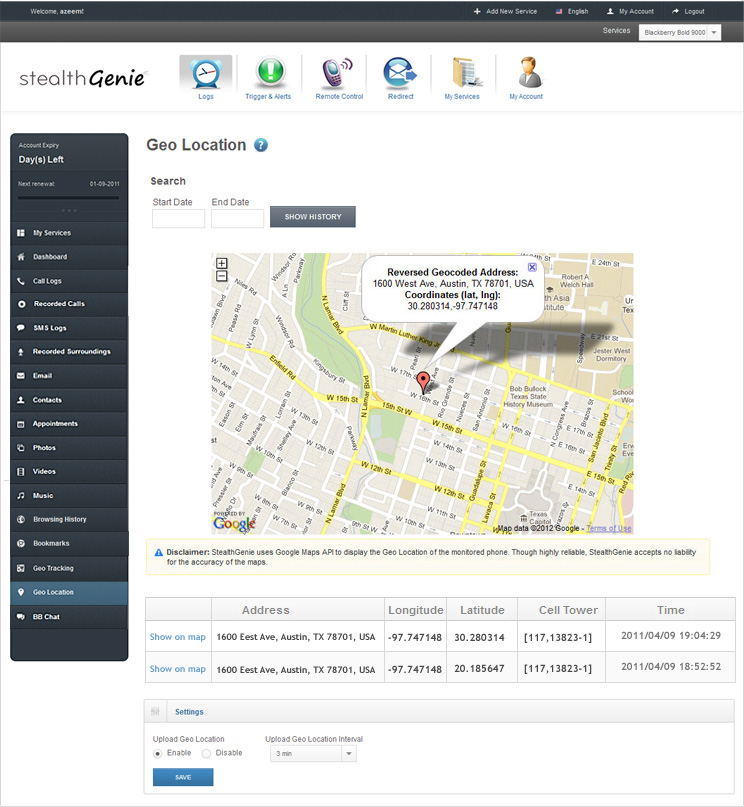Open Music in sidebar
The width and height of the screenshot is (744, 807).
coord(69,496)
